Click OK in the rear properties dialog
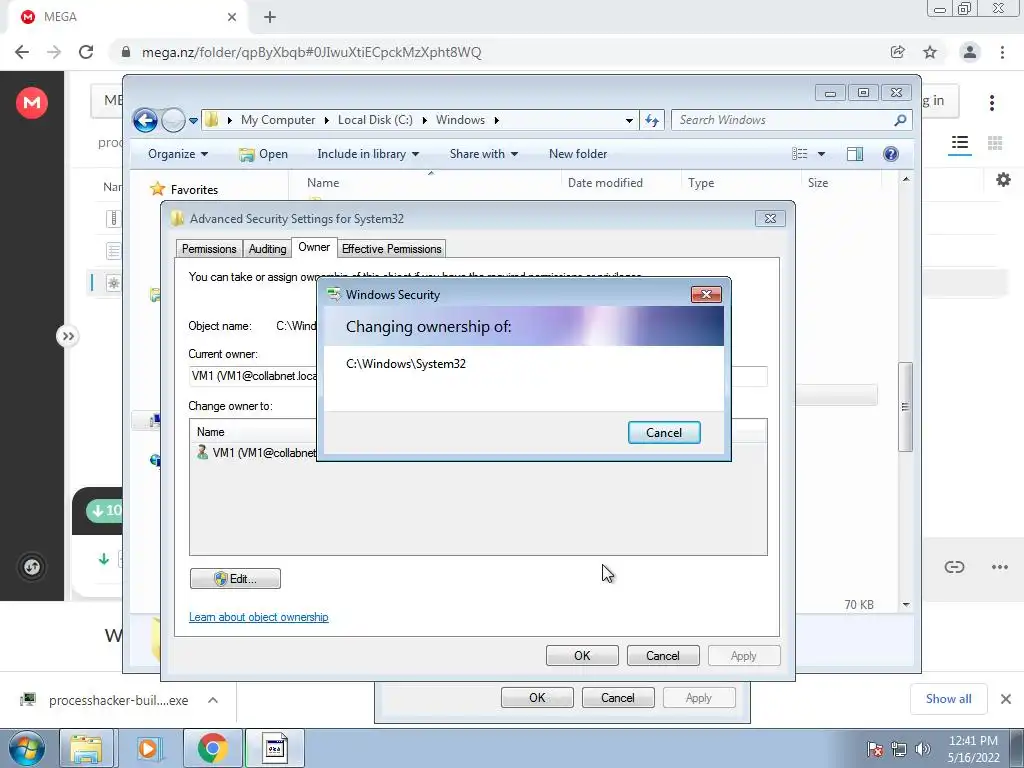 [537, 697]
